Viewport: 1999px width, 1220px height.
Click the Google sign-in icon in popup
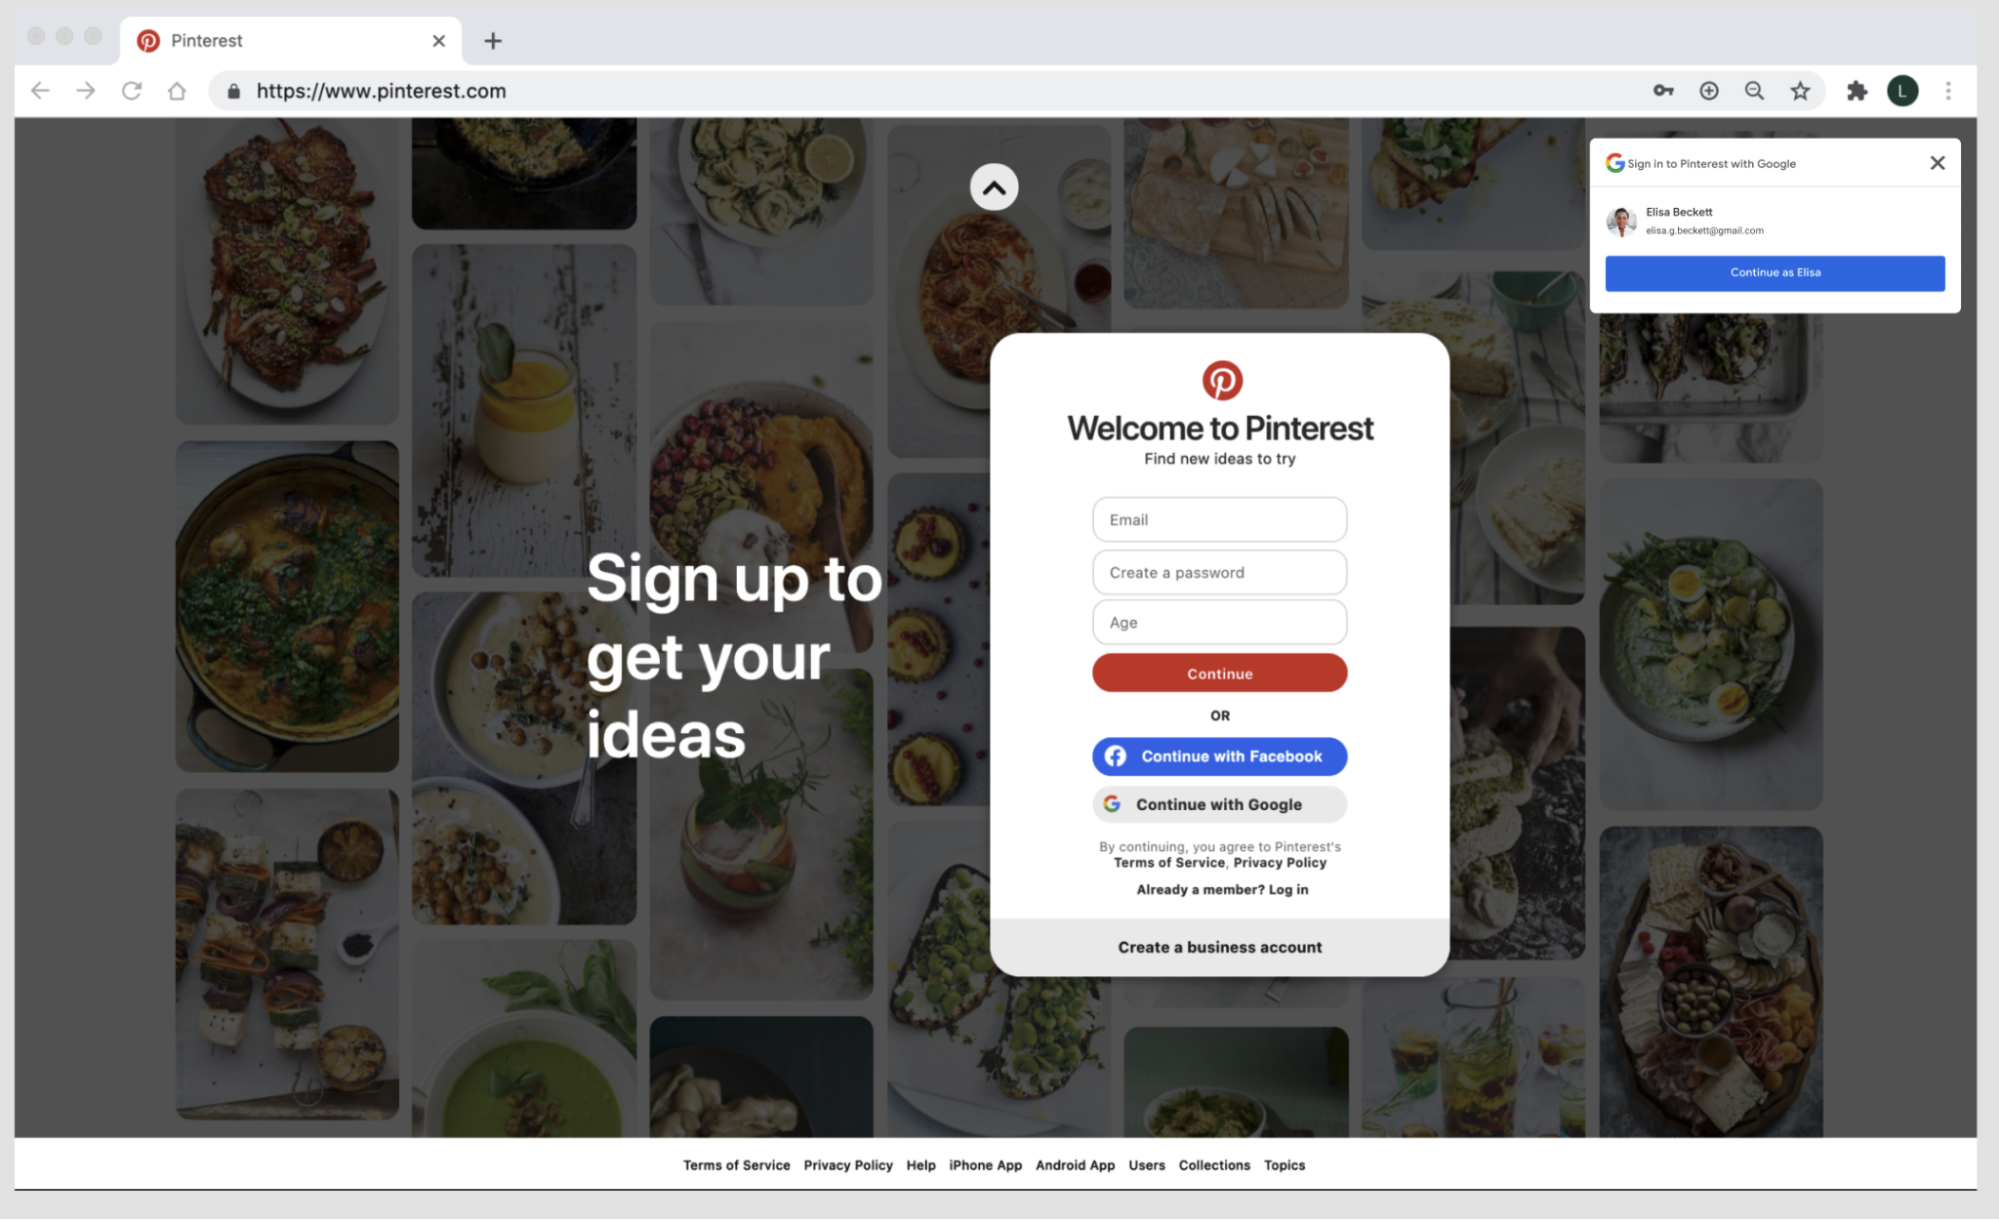tap(1615, 163)
